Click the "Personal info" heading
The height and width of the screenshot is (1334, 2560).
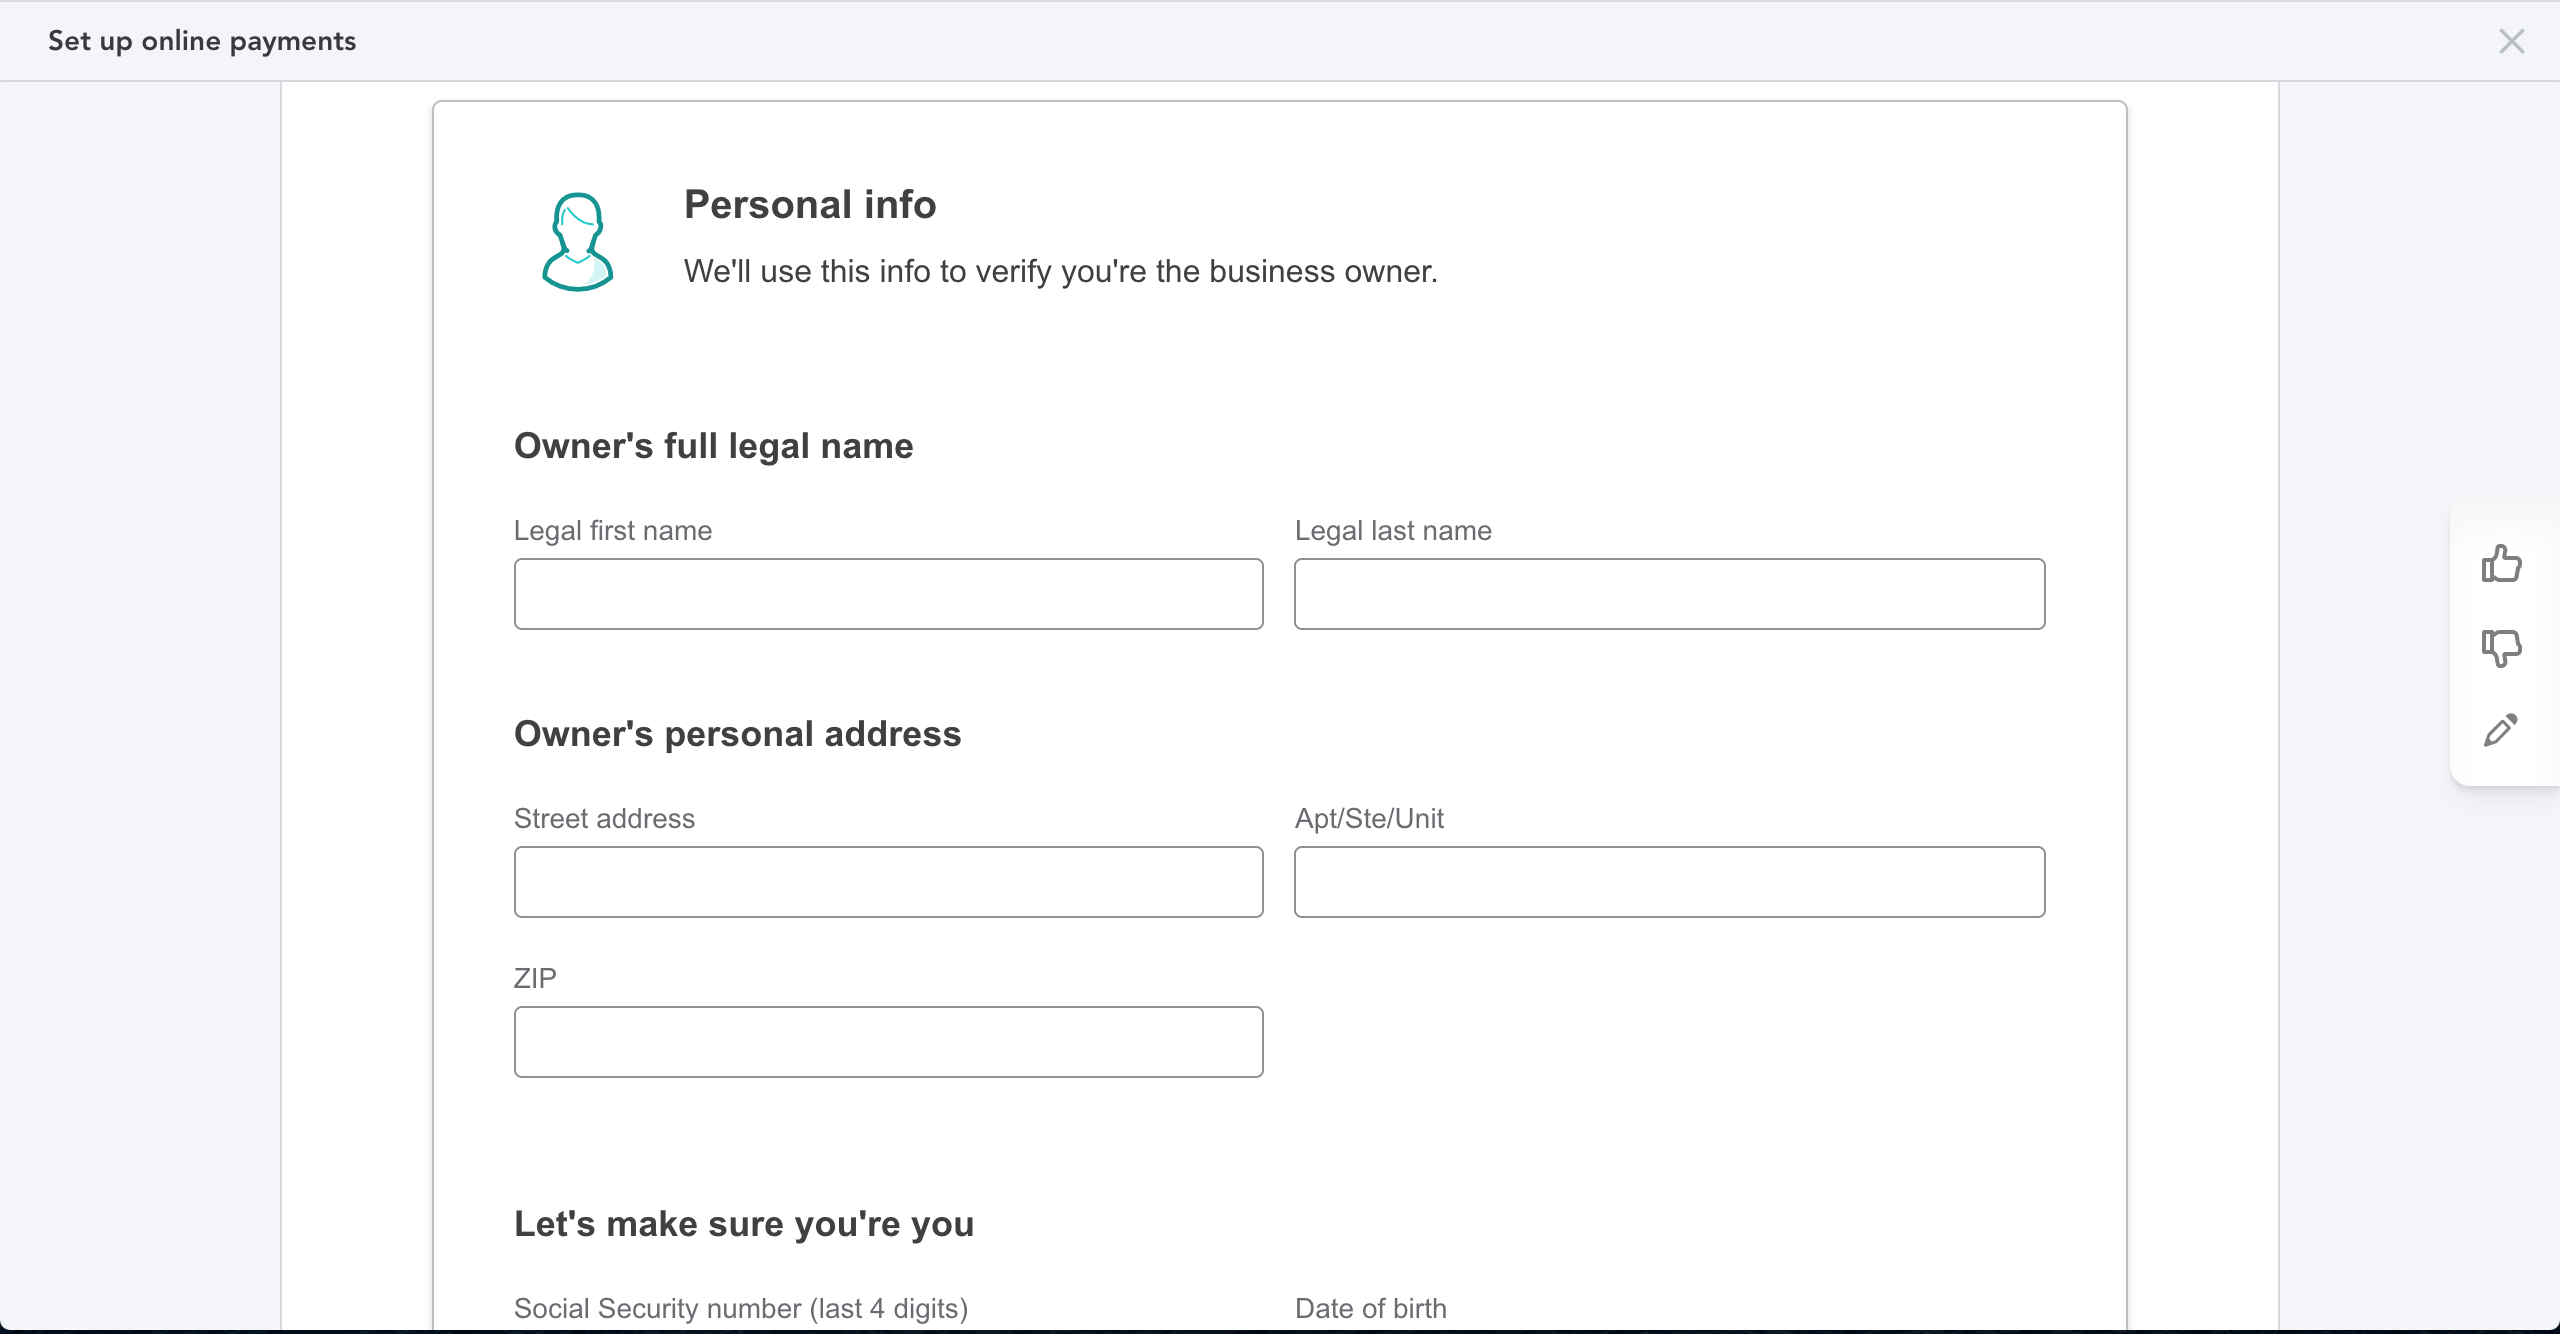[810, 205]
